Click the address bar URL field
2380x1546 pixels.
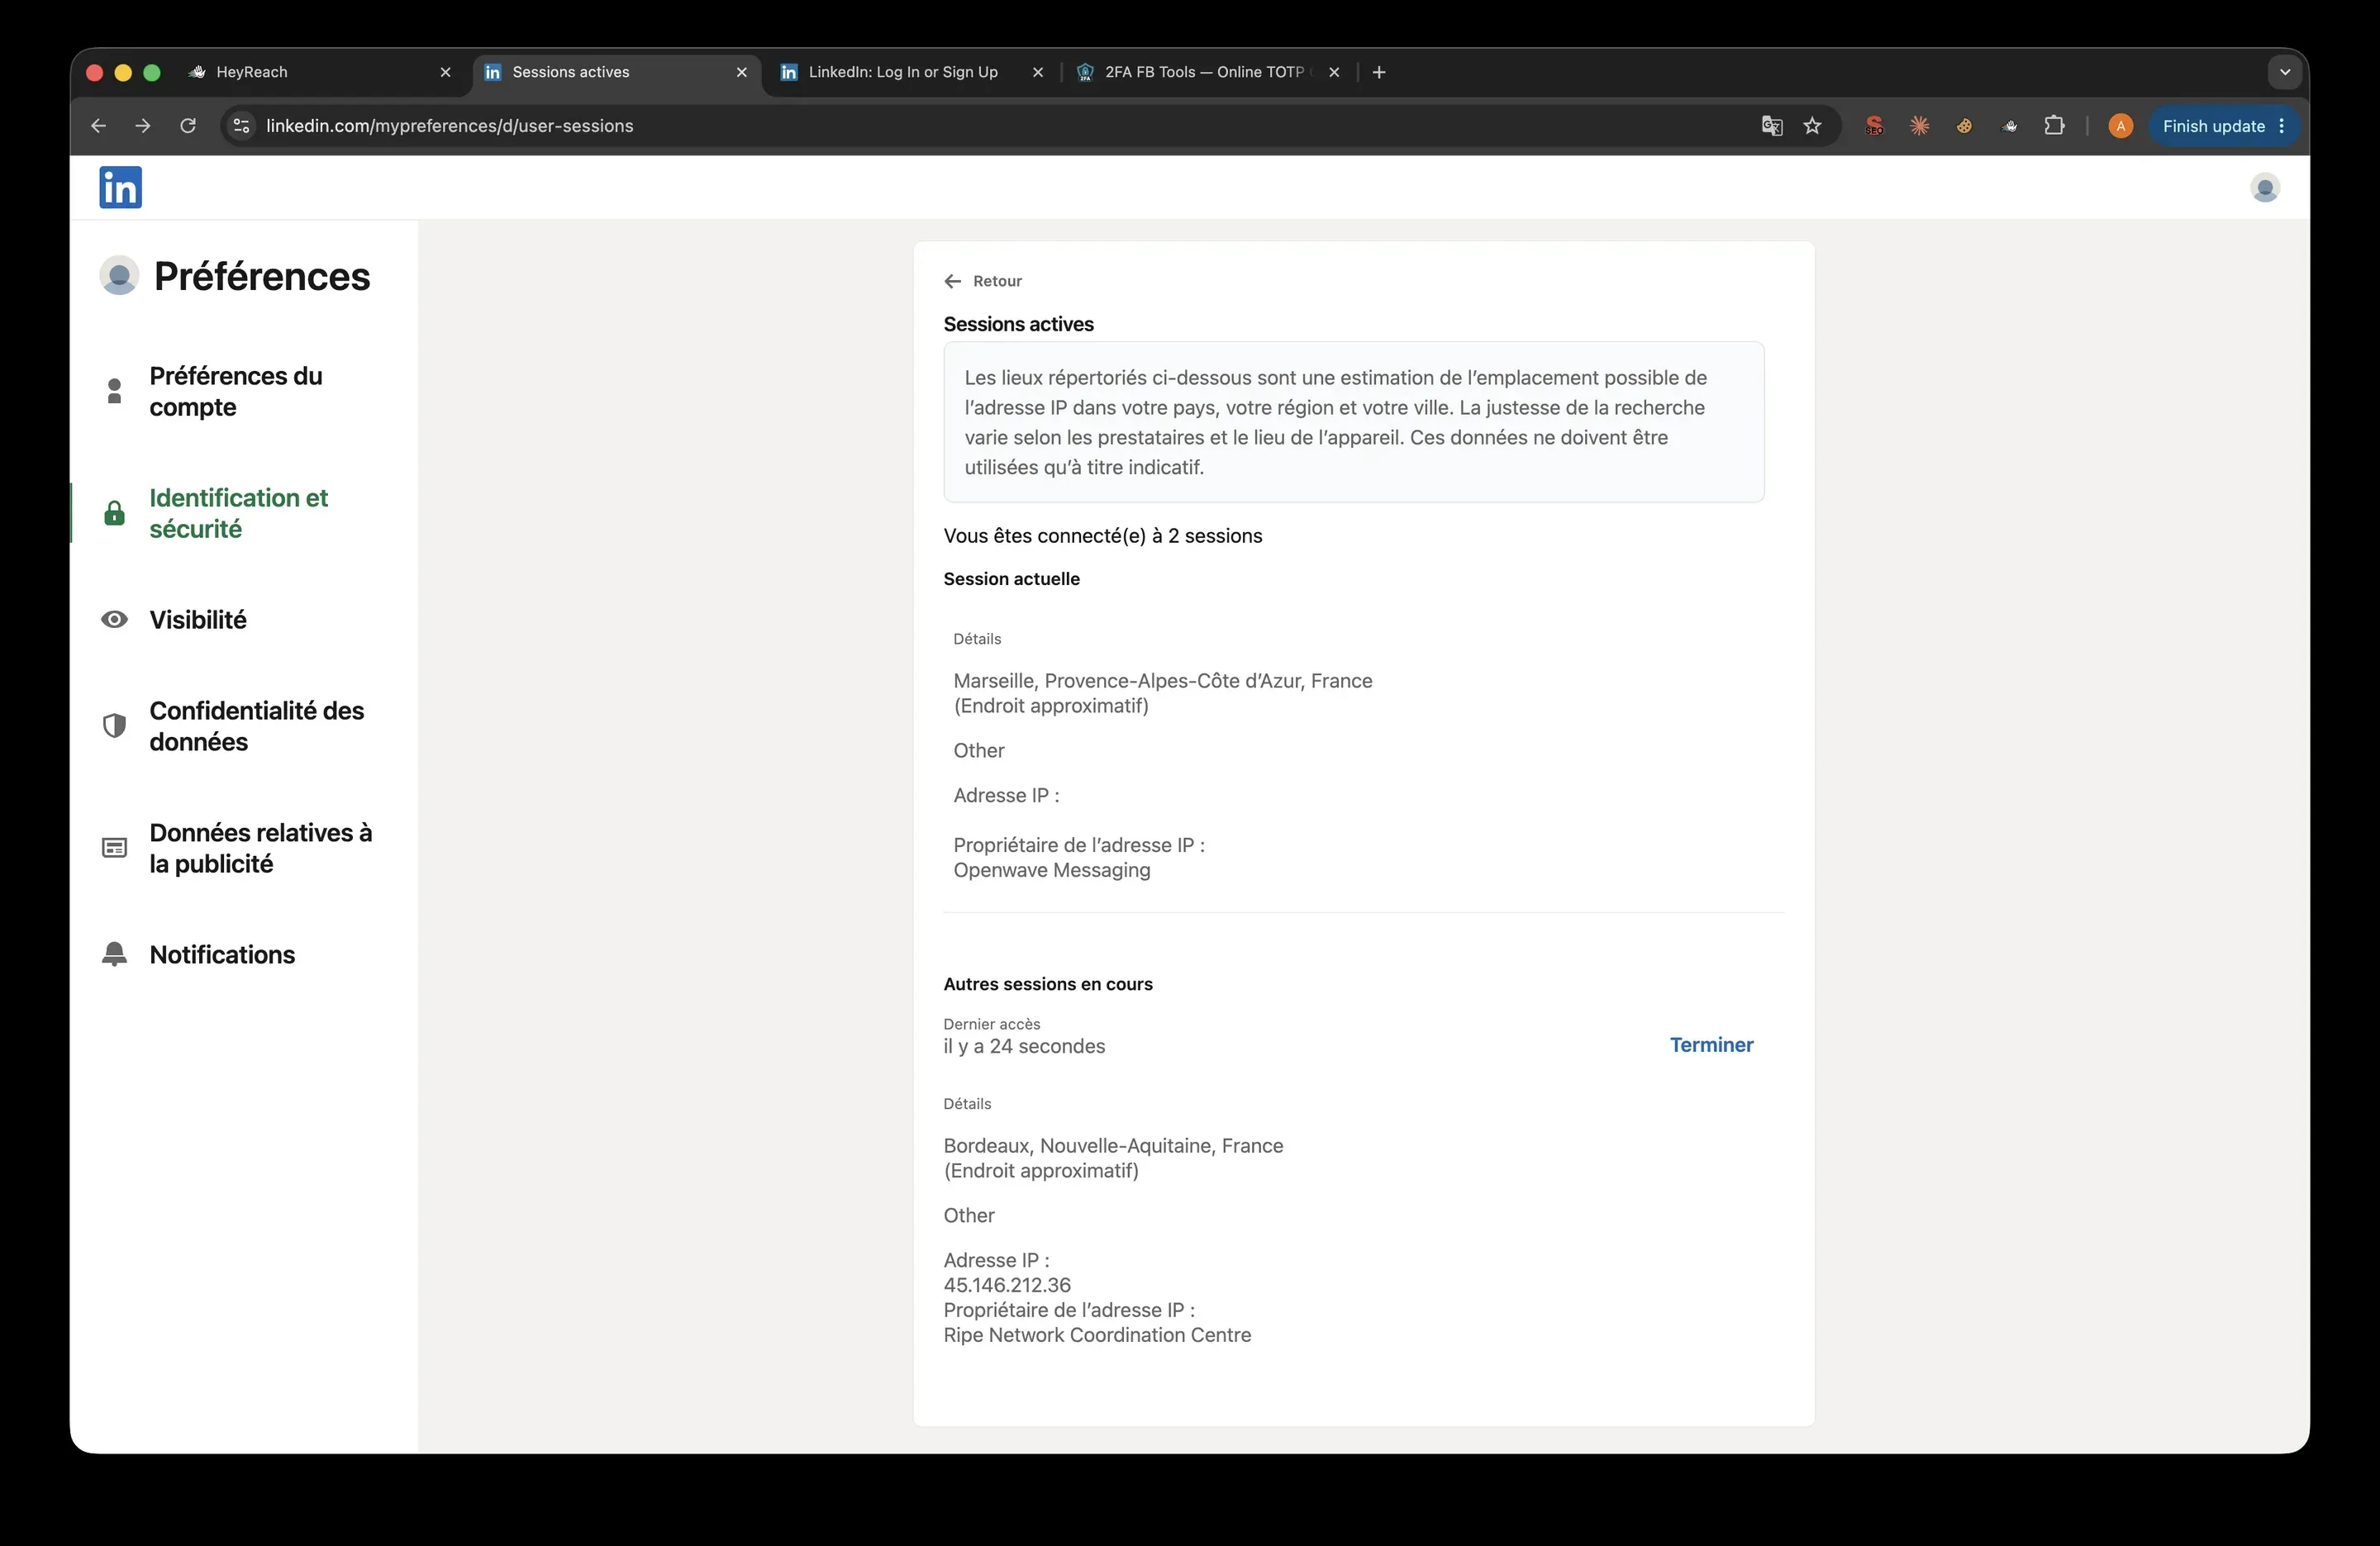[x=1000, y=126]
